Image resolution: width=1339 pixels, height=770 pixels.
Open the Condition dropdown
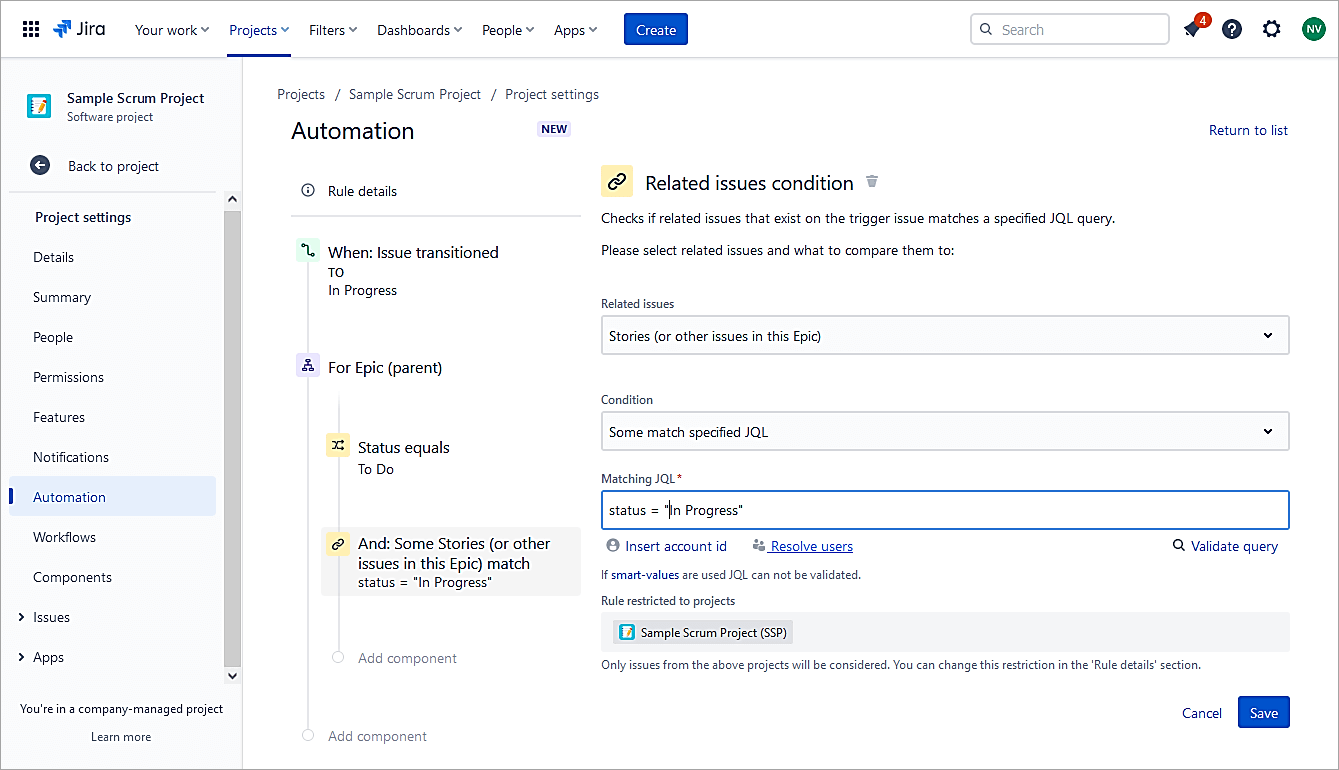coord(944,432)
